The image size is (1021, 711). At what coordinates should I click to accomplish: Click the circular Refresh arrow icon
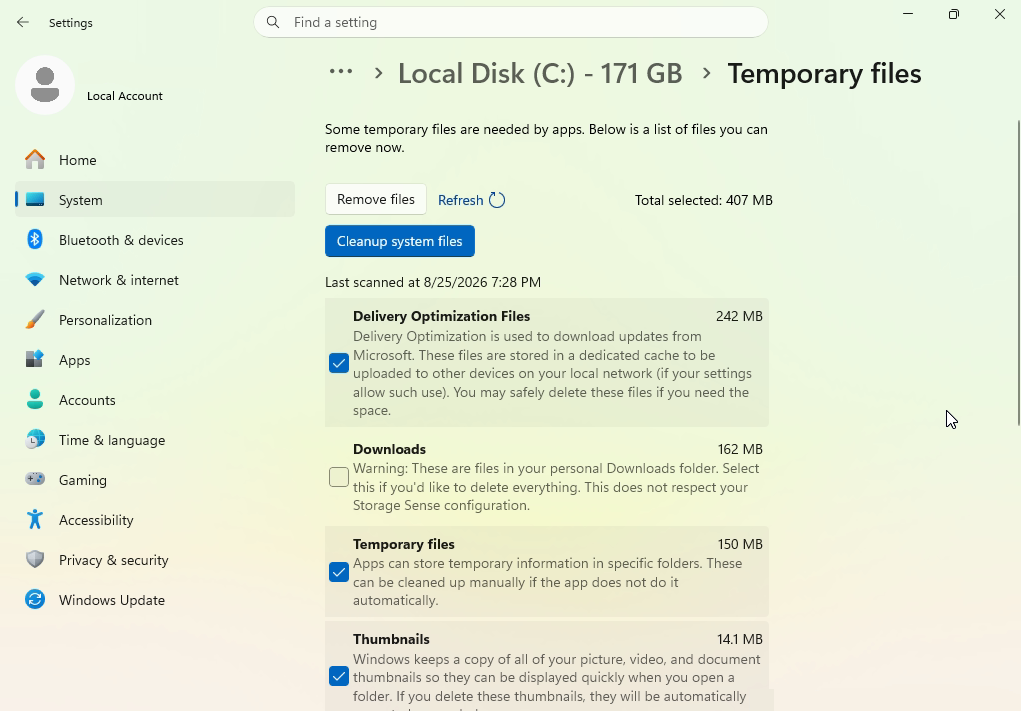coord(497,200)
